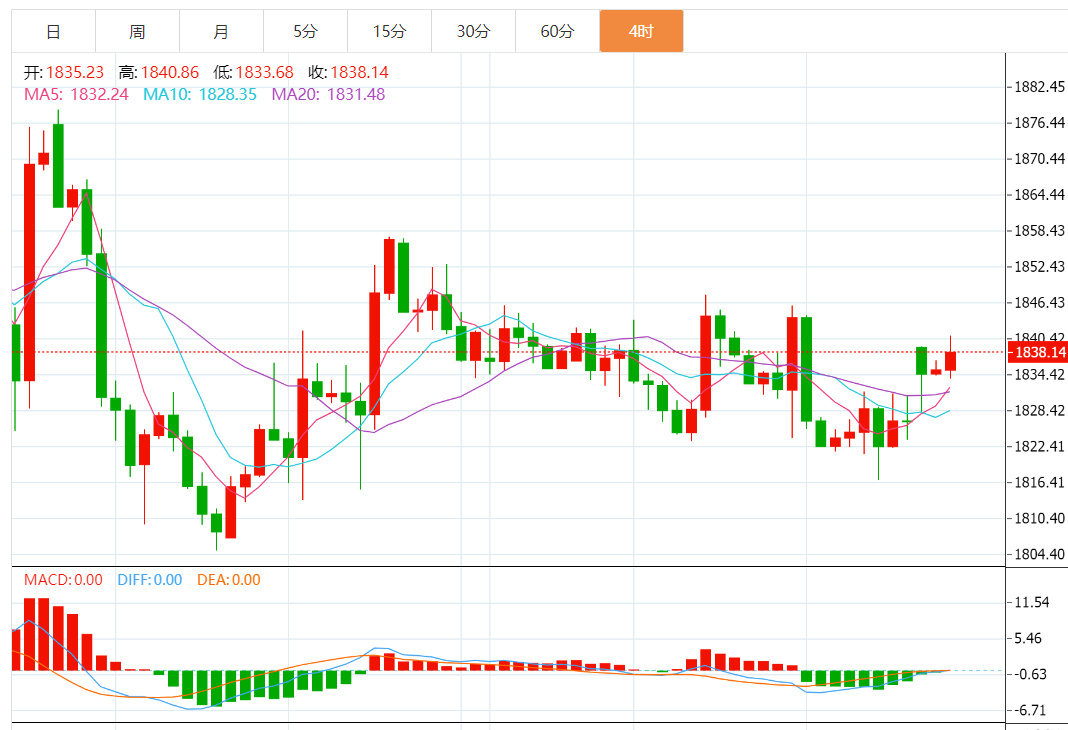Click the 1834.42 price axis label
The height and width of the screenshot is (730, 1068).
pyautogui.click(x=1039, y=375)
